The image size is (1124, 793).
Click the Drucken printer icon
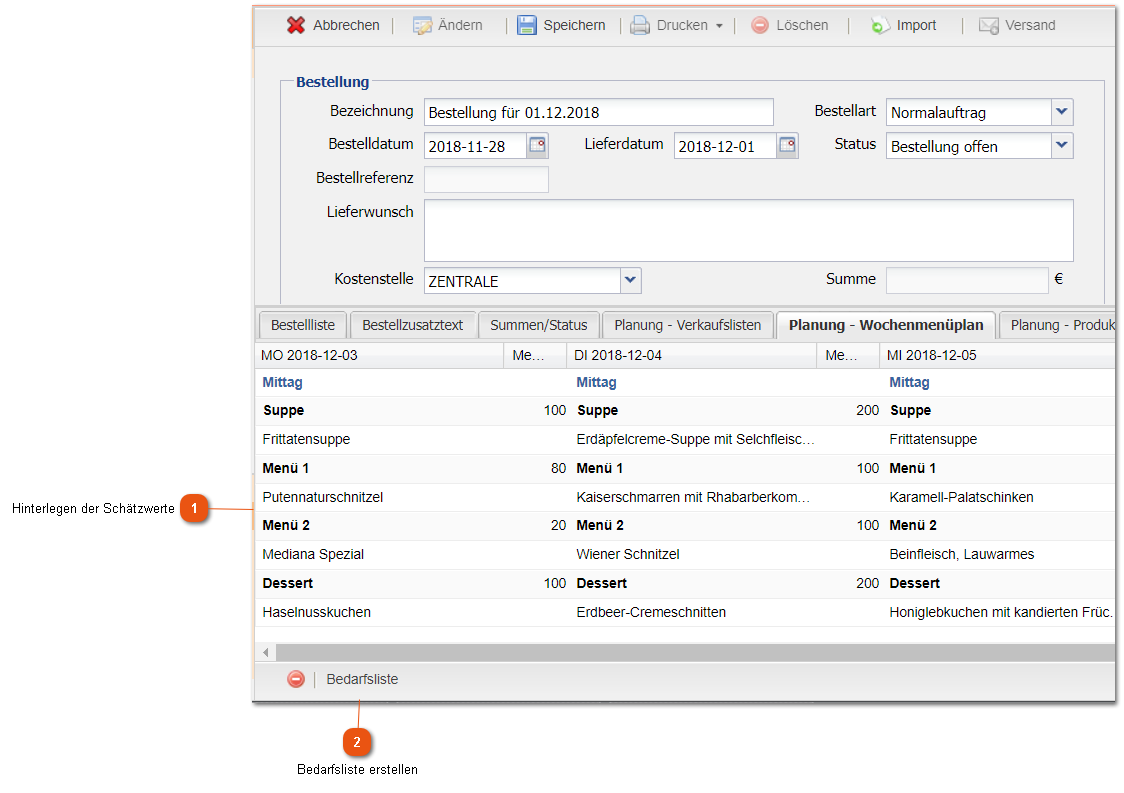coord(640,26)
